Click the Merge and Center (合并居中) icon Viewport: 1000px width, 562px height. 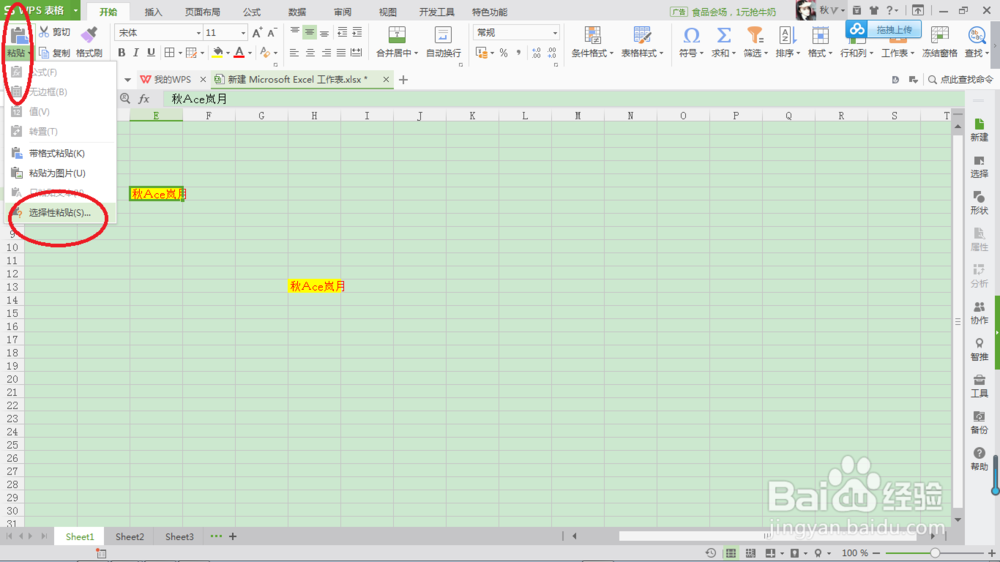coord(397,35)
